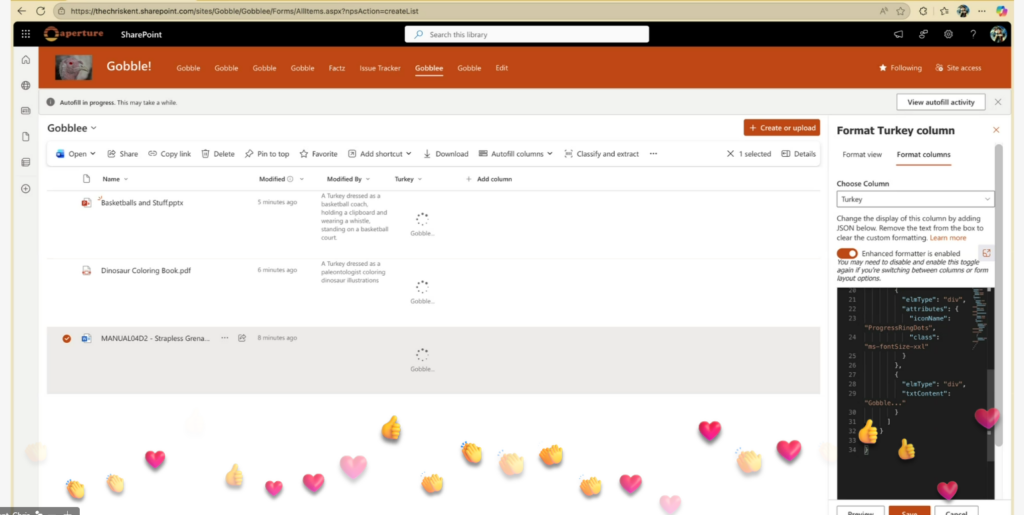Click share icon on the MANUAL04D2 row
Viewport: 1024px width, 515px height.
click(x=242, y=338)
